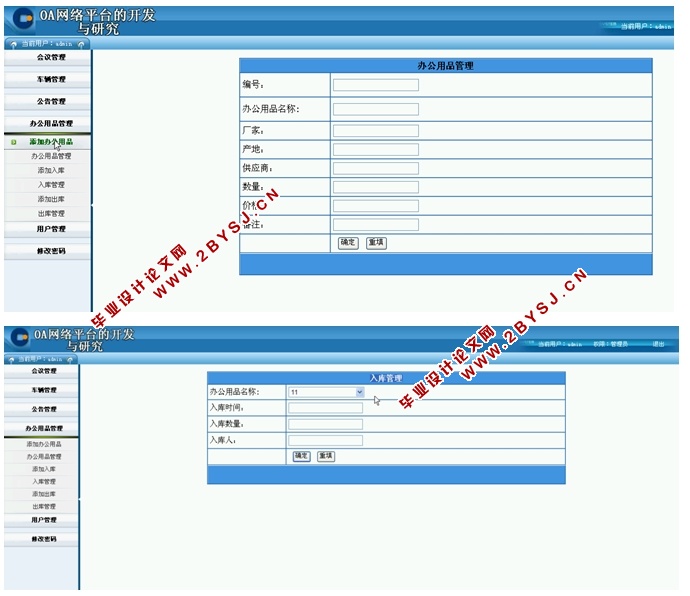Open 出库管理 in the 办公用品管理 page sidebar
The height and width of the screenshot is (596, 690).
pos(51,213)
